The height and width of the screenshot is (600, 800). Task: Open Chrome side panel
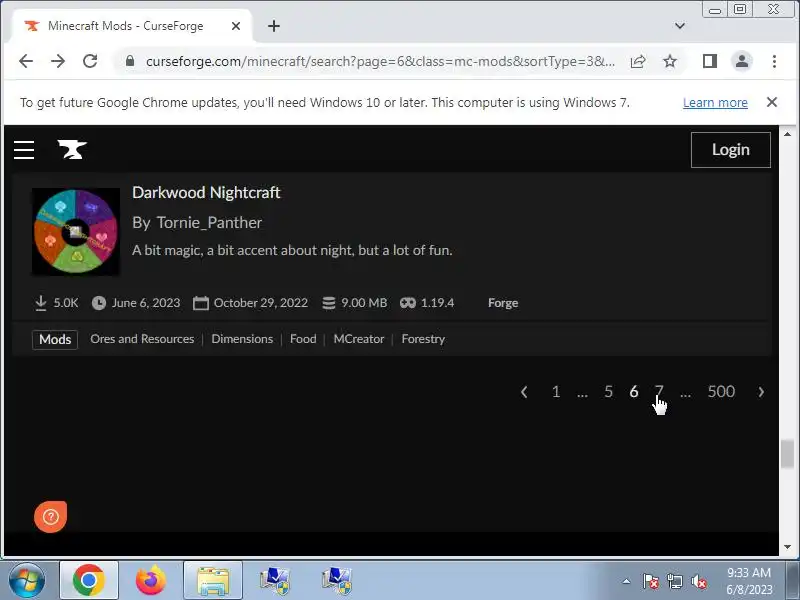pos(710,61)
